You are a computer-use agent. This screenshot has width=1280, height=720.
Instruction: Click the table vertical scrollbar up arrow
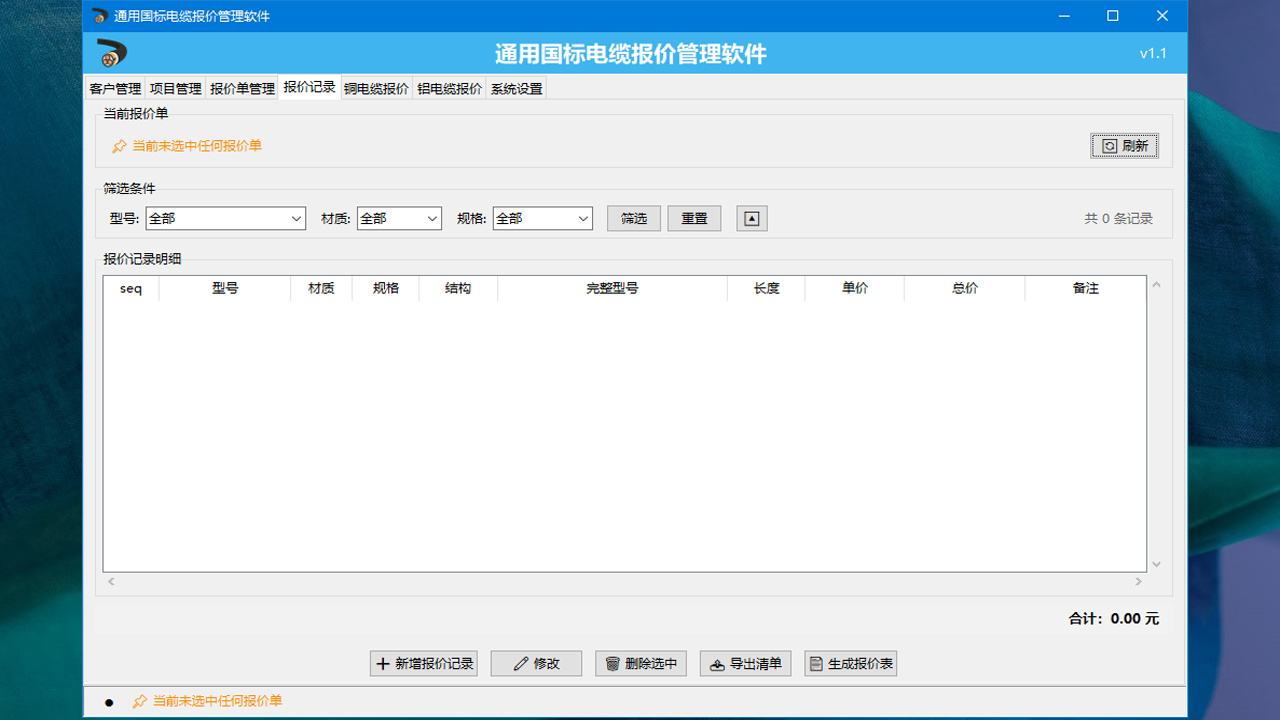tap(1157, 285)
